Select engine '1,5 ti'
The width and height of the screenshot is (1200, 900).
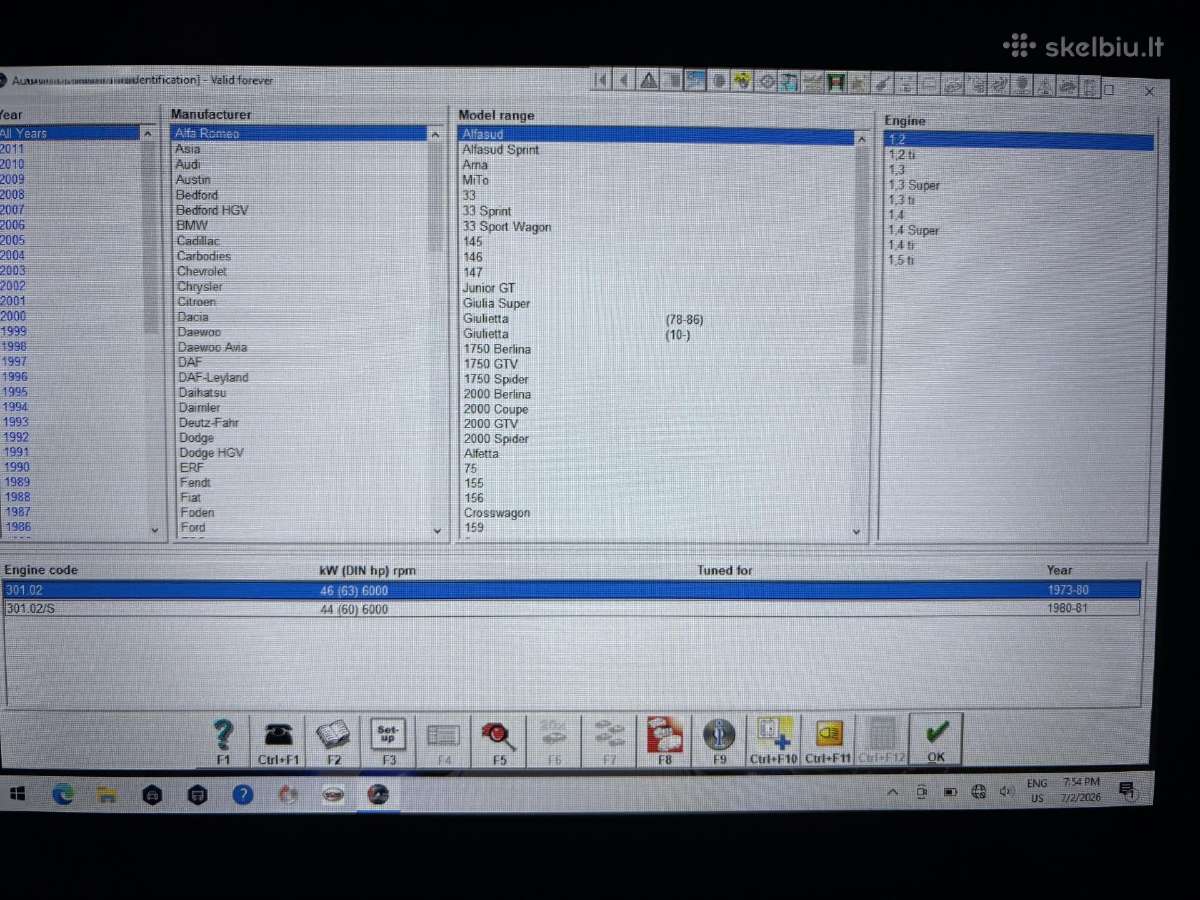[x=901, y=260]
